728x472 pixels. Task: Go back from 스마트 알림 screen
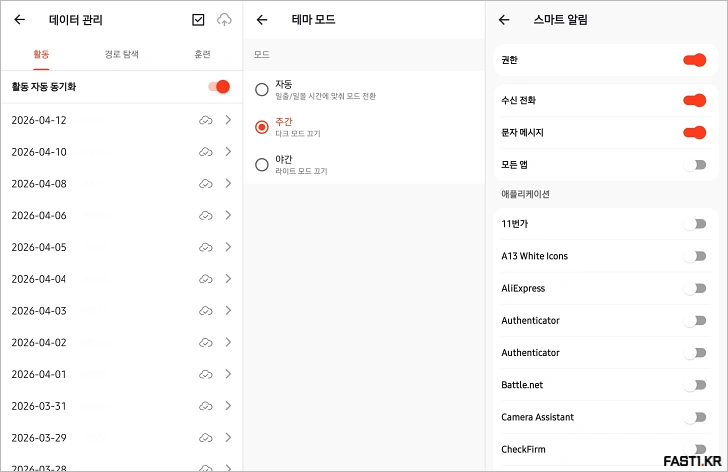(504, 19)
